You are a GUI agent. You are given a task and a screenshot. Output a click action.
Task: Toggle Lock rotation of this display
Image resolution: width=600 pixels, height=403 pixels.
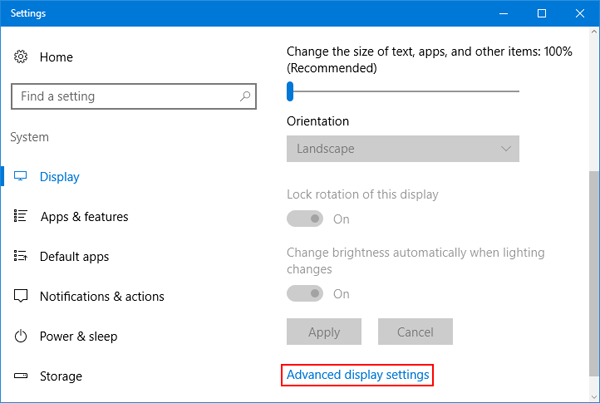click(305, 219)
